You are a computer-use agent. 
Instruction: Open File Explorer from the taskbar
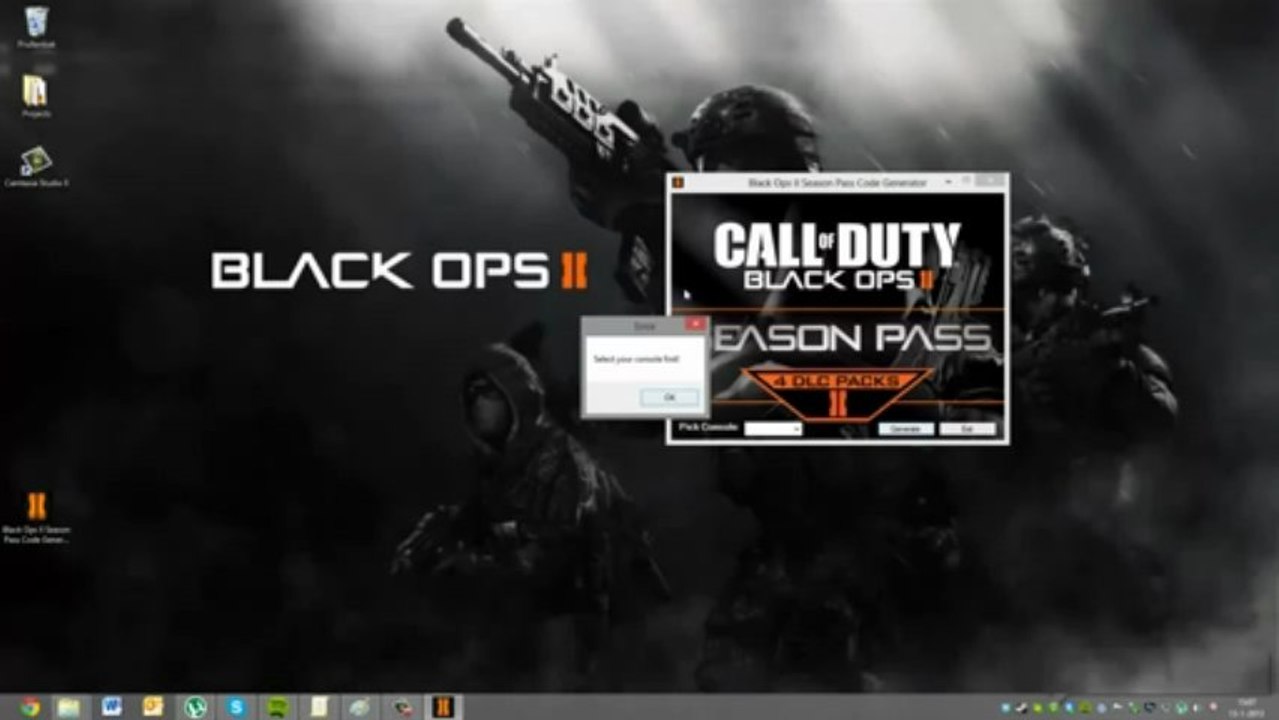pos(69,707)
